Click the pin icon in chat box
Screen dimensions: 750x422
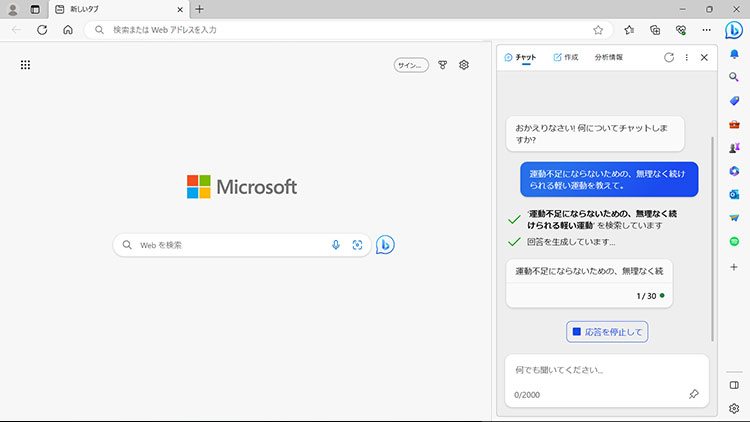coord(694,394)
